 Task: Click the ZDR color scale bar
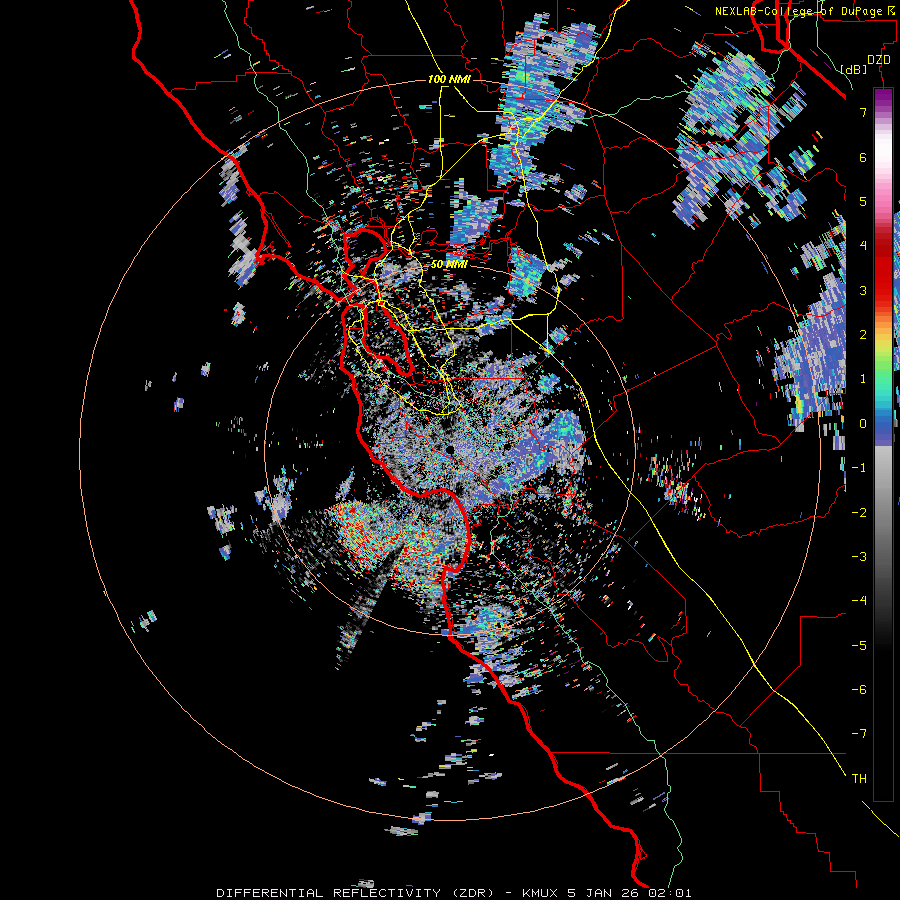tap(883, 444)
